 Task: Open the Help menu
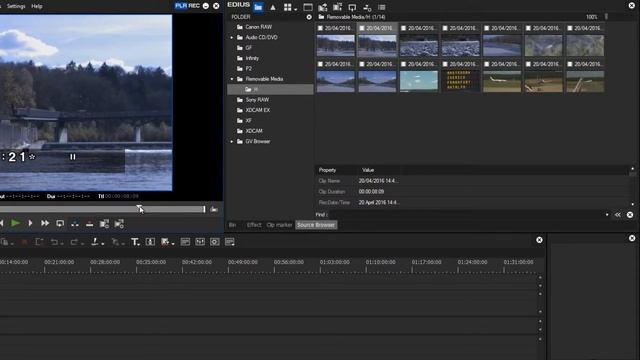tap(37, 6)
